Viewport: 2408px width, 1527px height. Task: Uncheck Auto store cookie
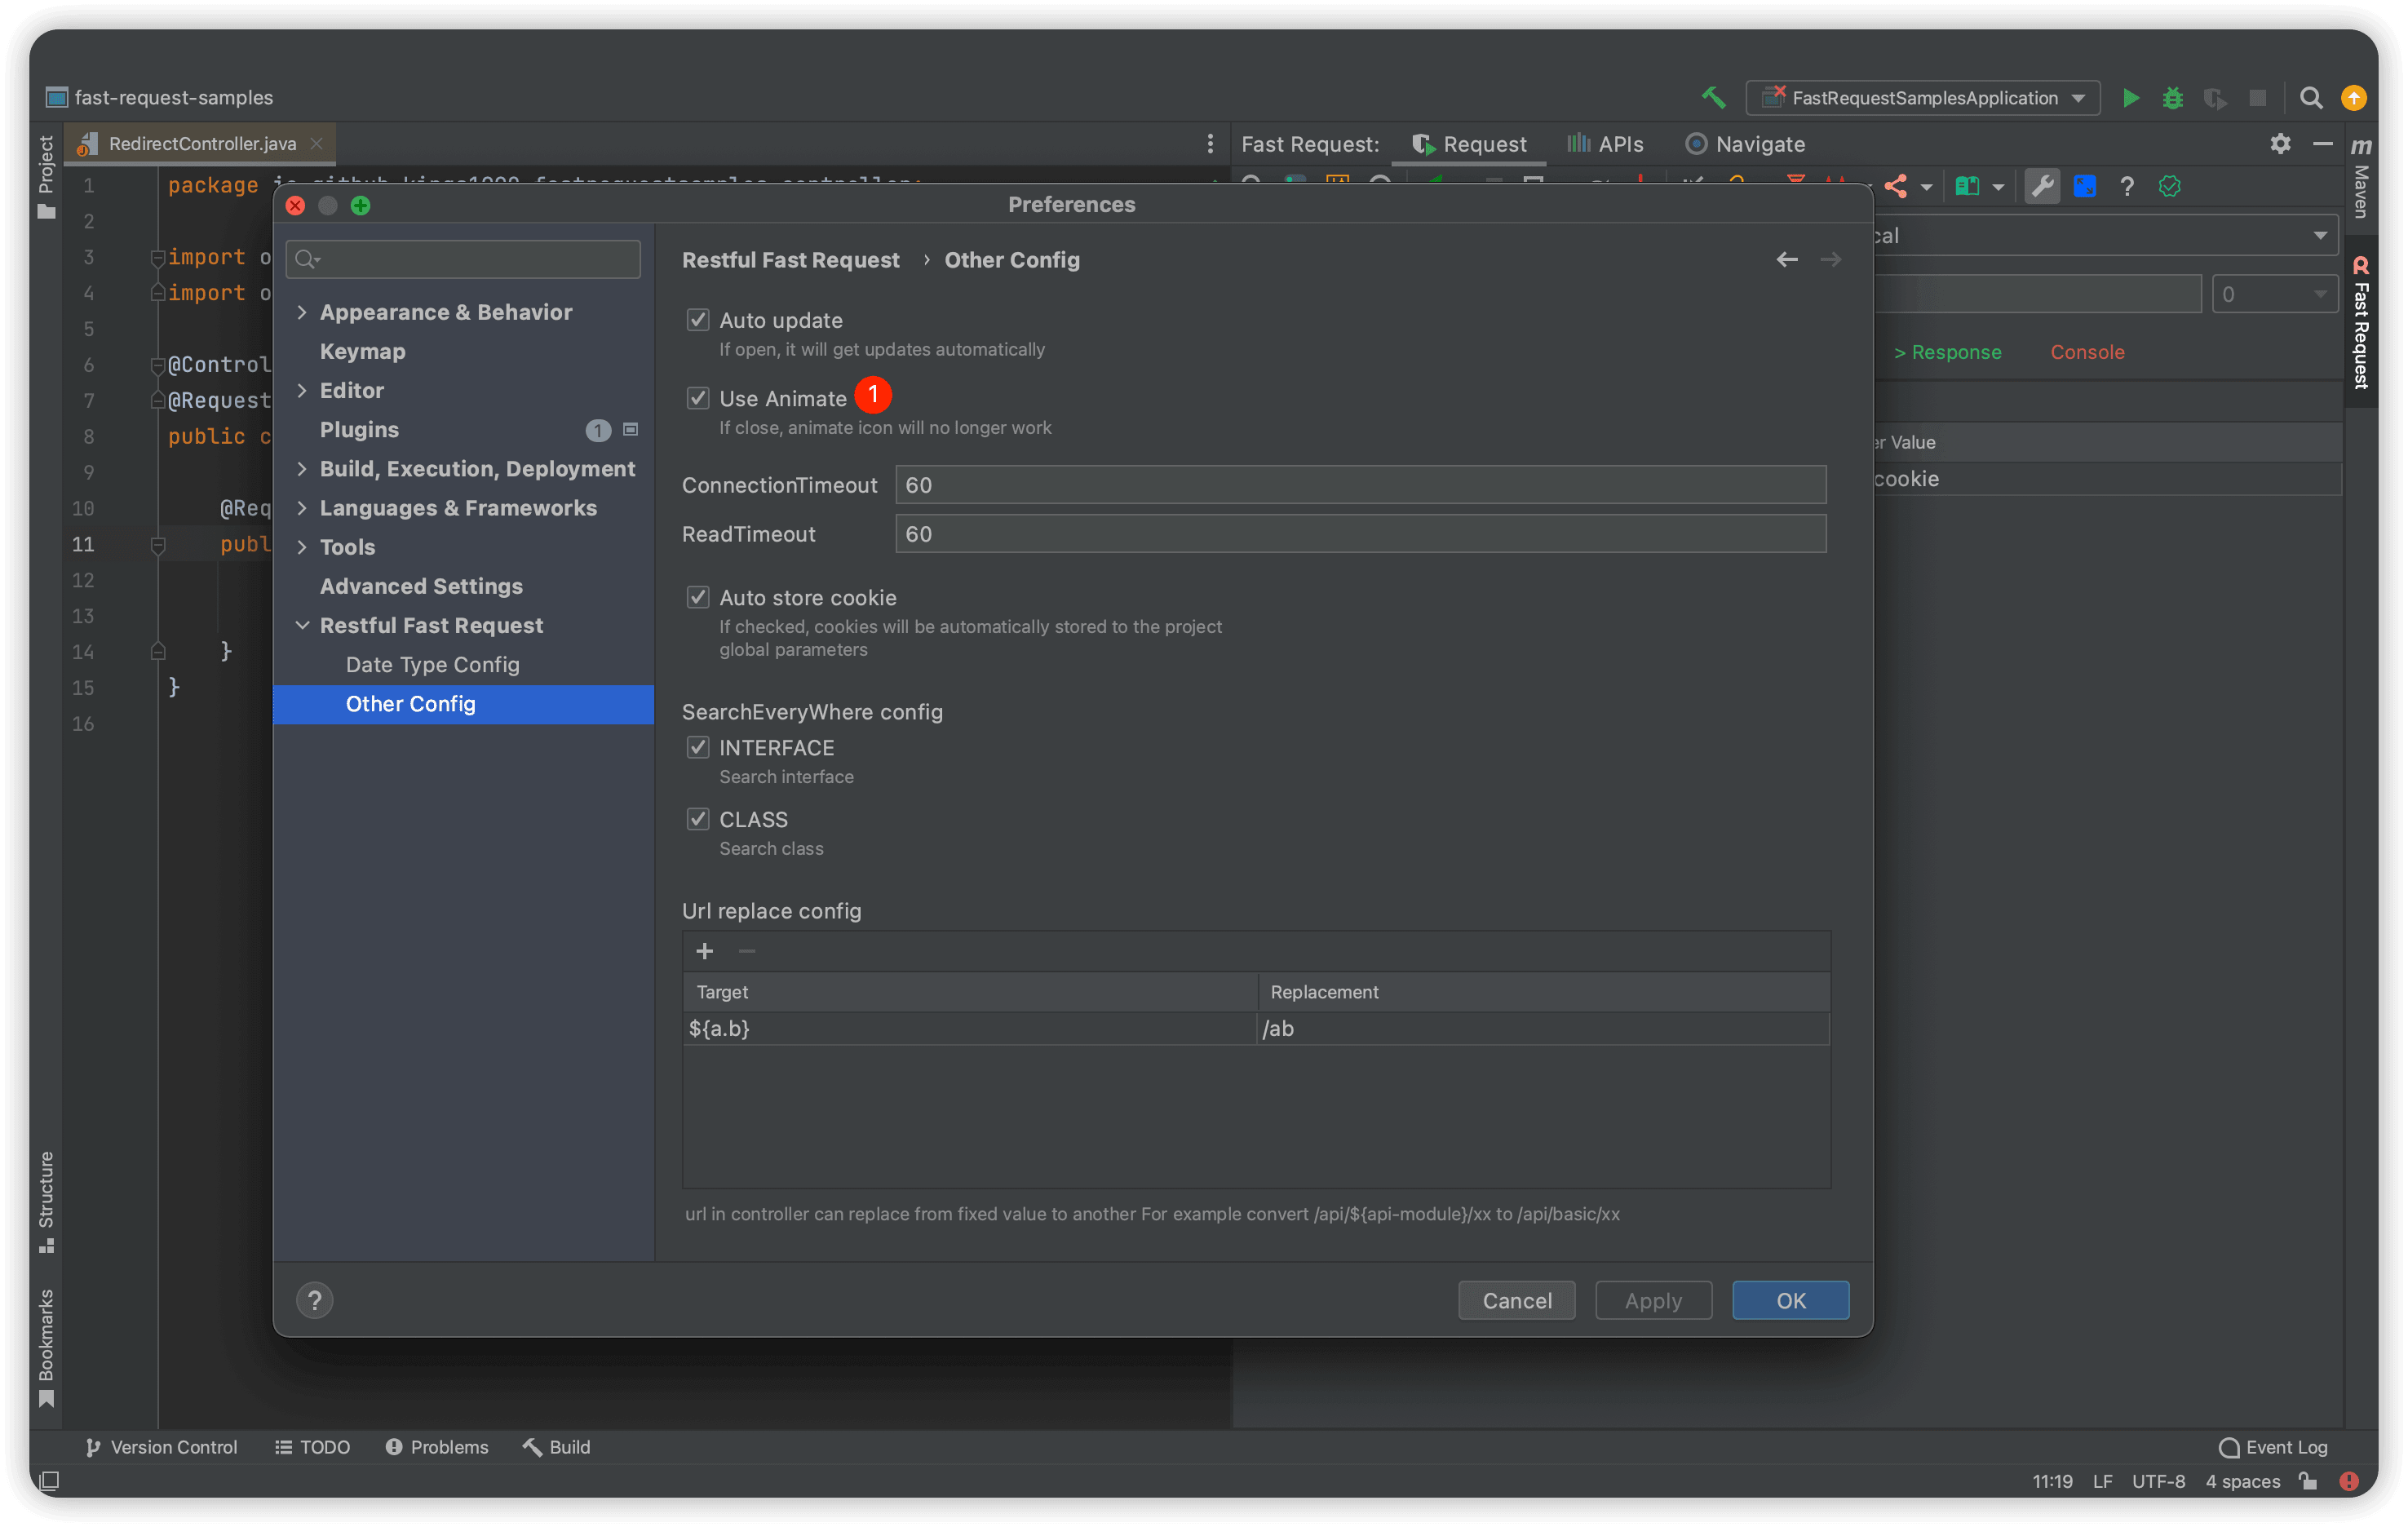(x=698, y=596)
